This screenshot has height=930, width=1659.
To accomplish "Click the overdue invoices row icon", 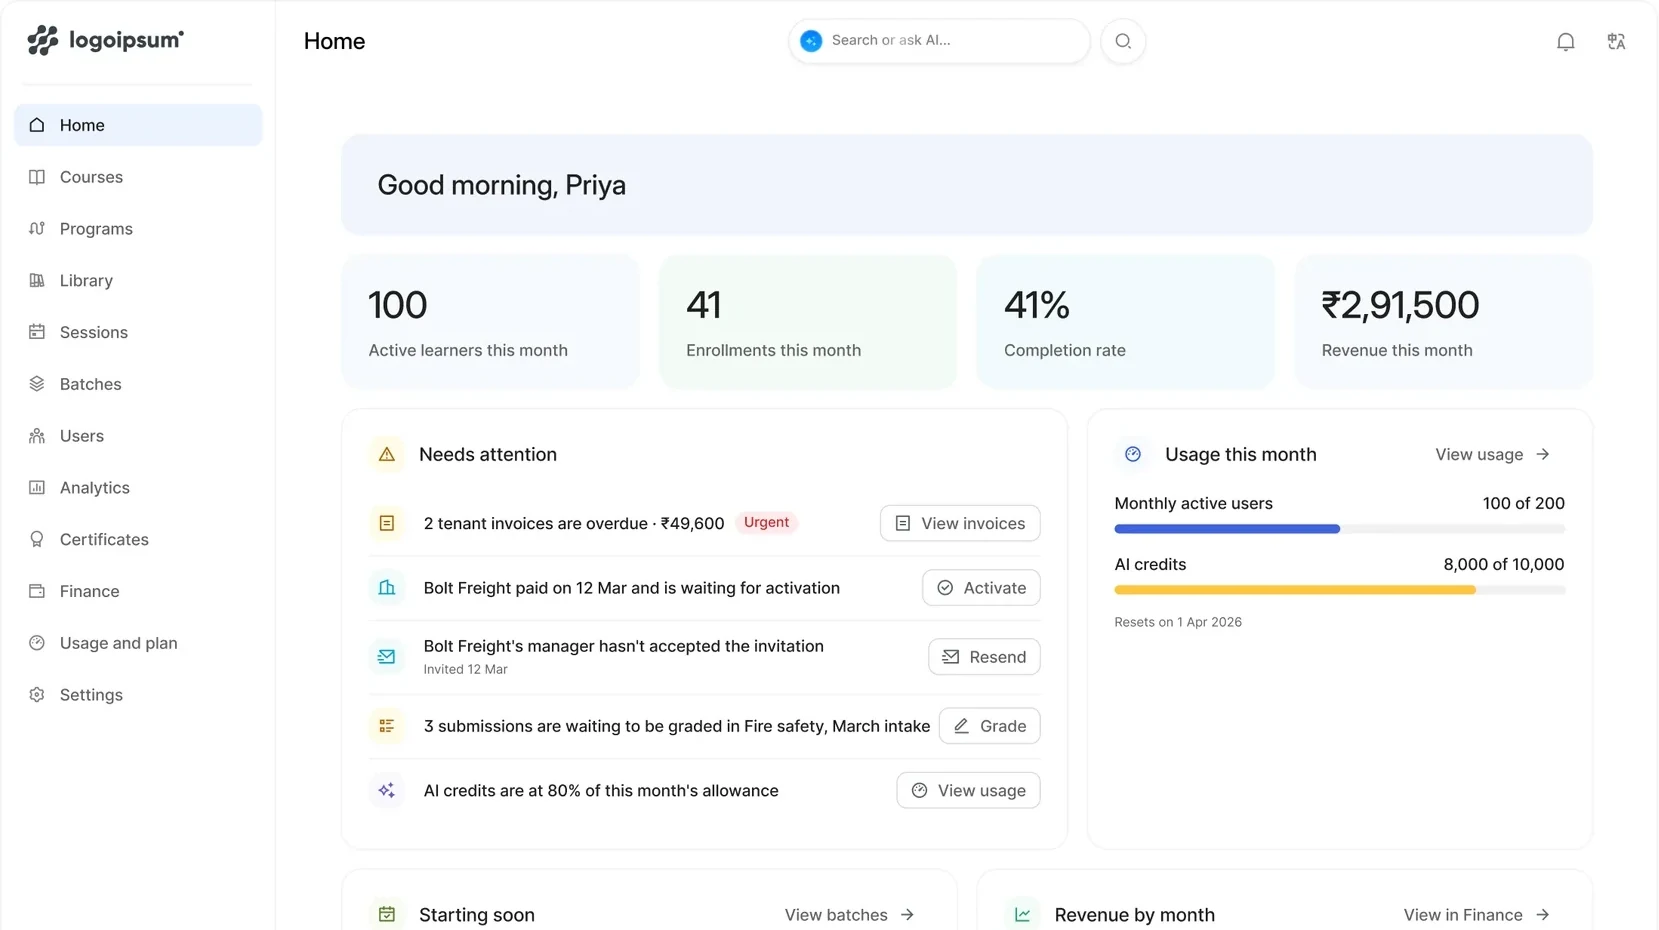I will [387, 523].
